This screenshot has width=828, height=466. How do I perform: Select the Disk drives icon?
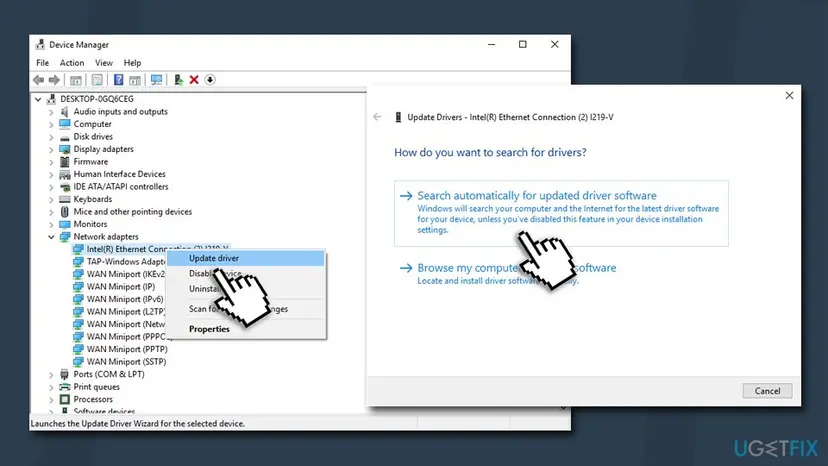64,137
